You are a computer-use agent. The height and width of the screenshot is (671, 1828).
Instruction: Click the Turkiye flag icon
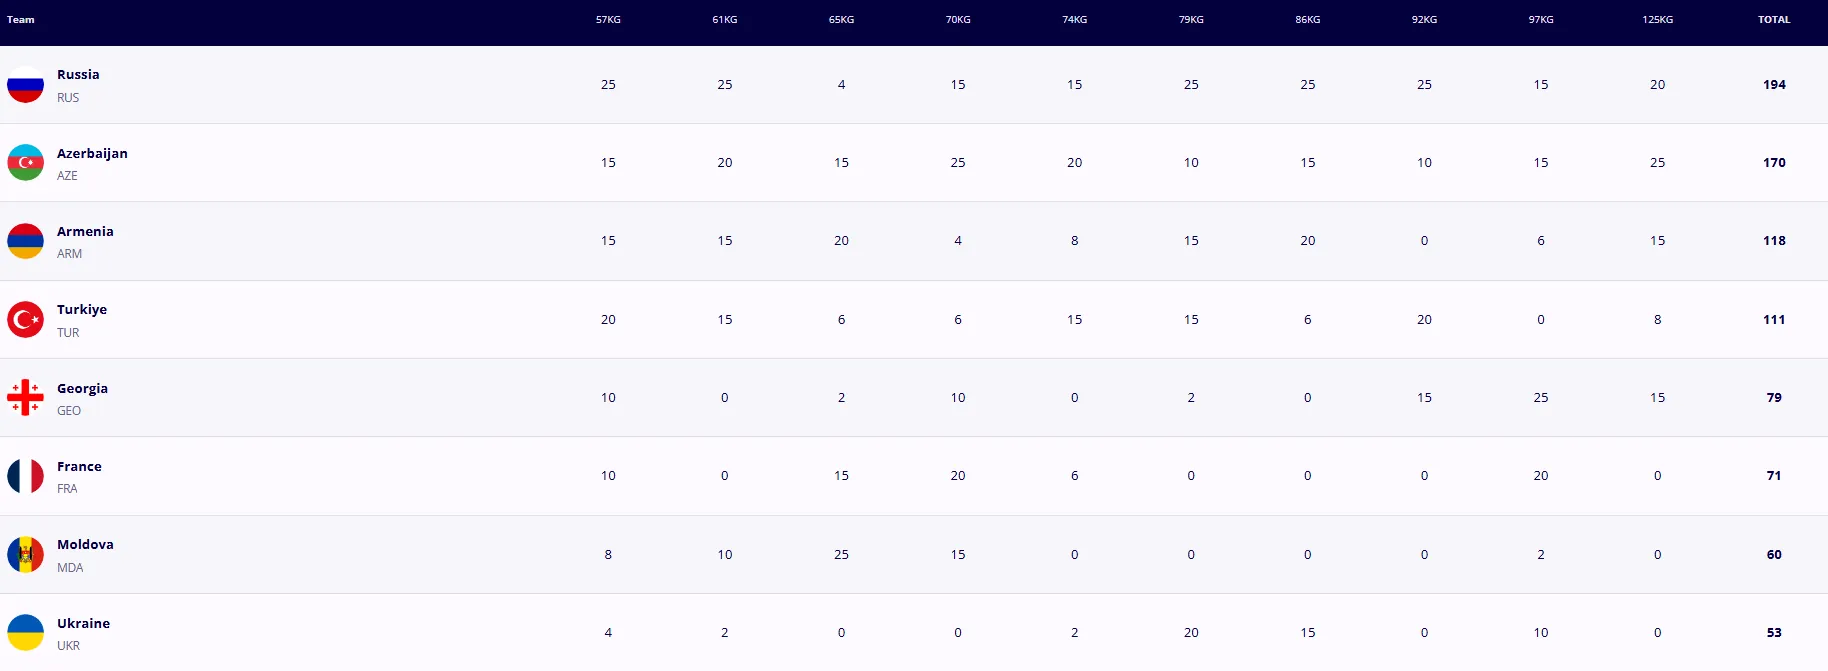[25, 320]
